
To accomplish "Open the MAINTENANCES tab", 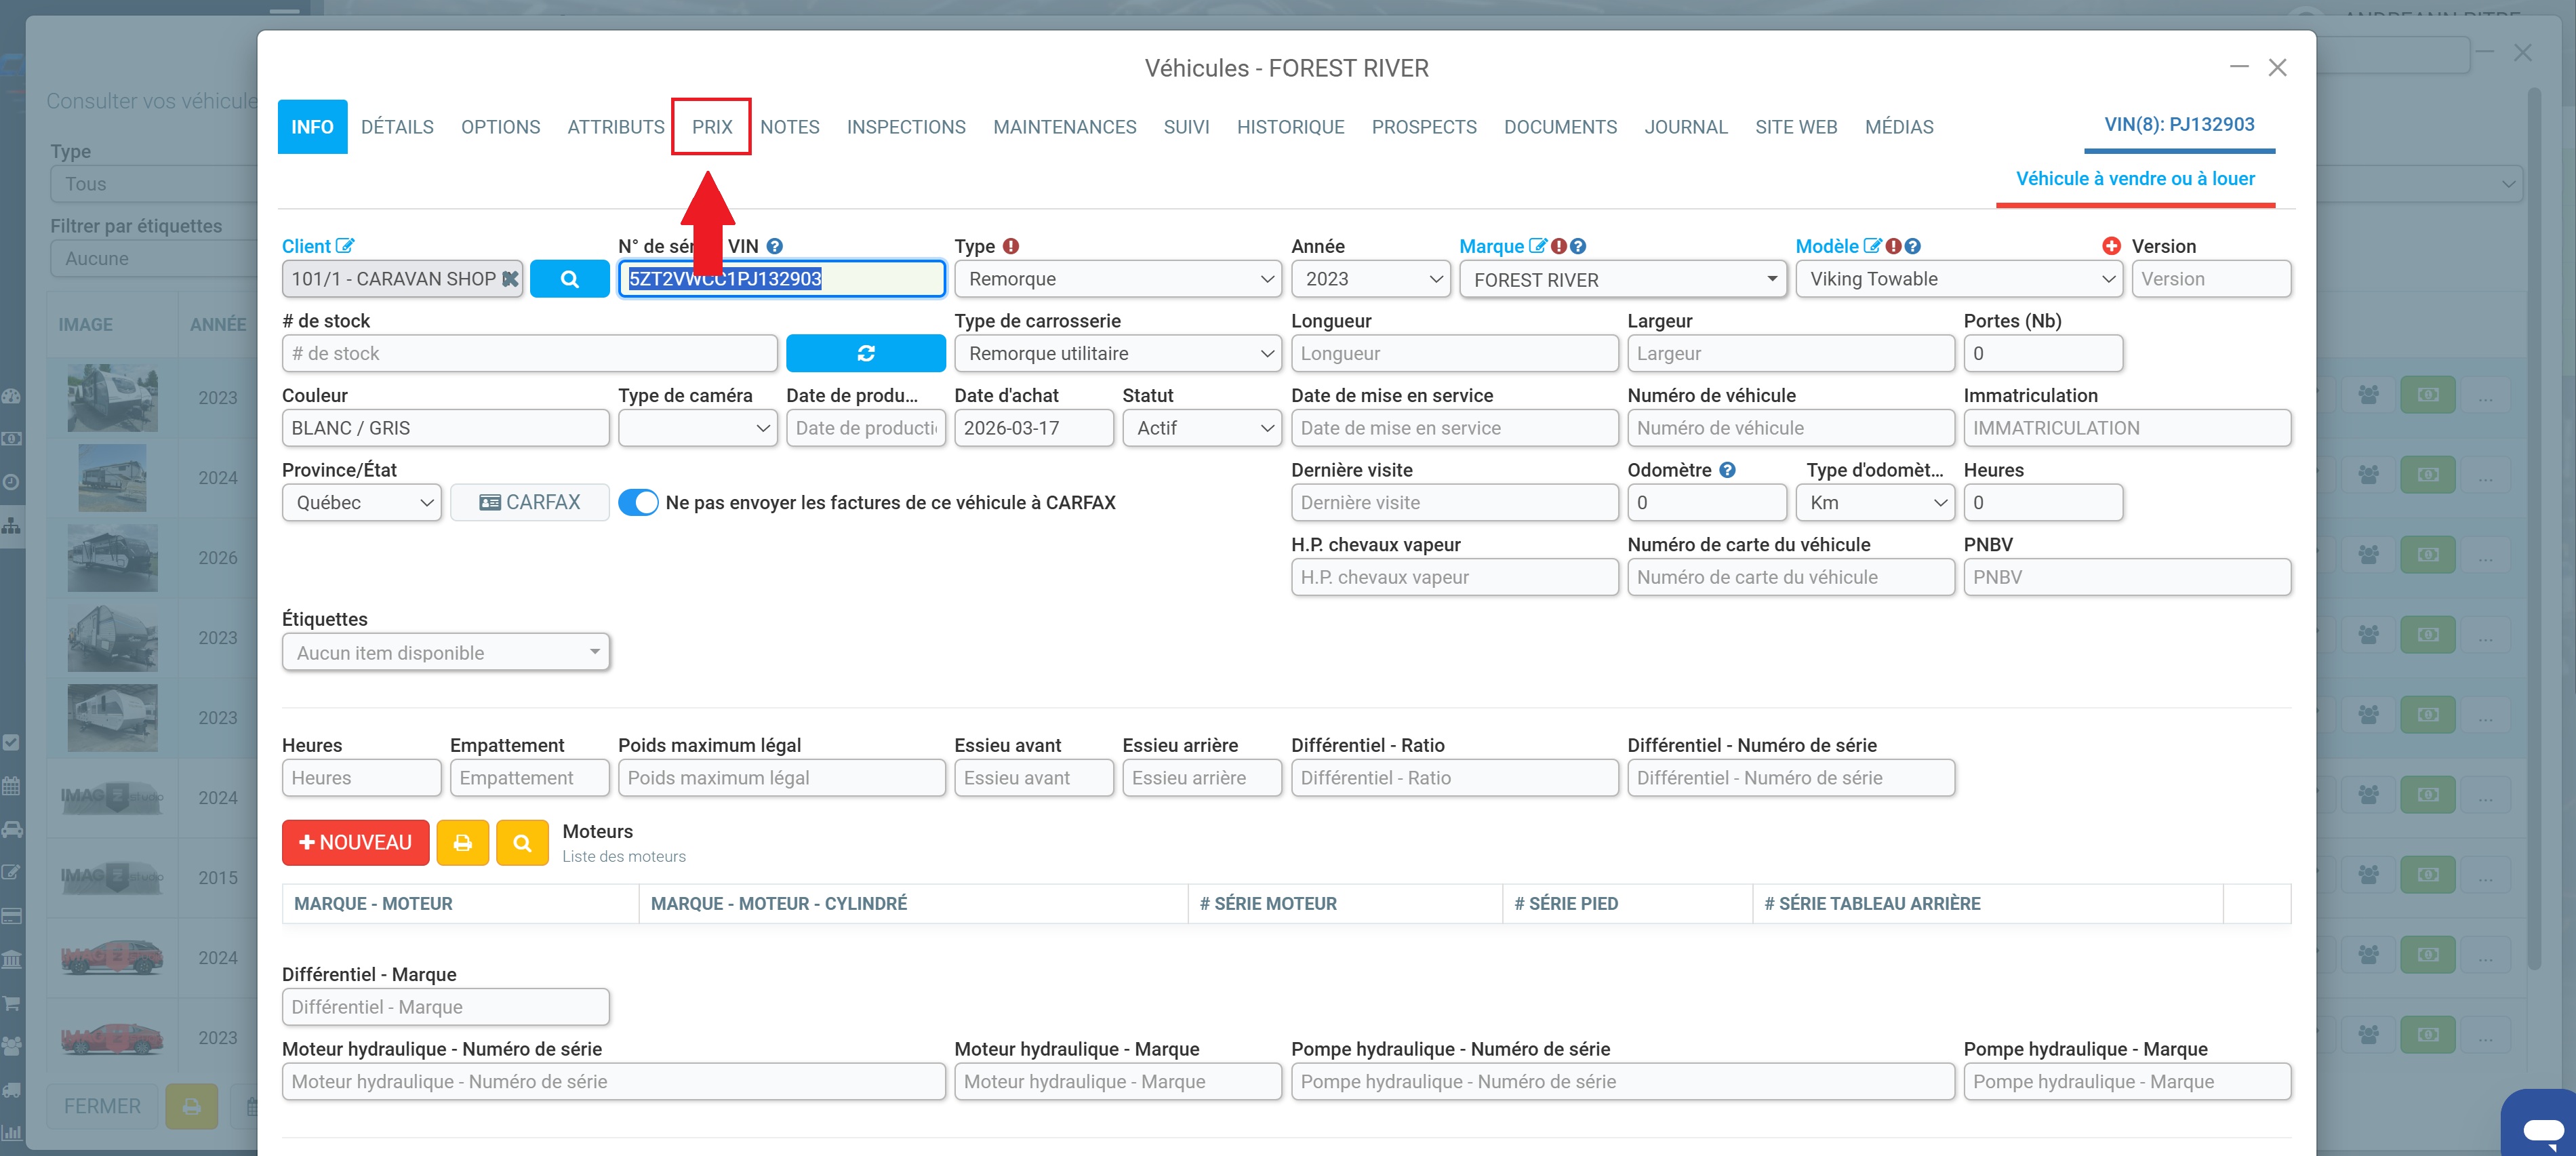I will click(1064, 127).
